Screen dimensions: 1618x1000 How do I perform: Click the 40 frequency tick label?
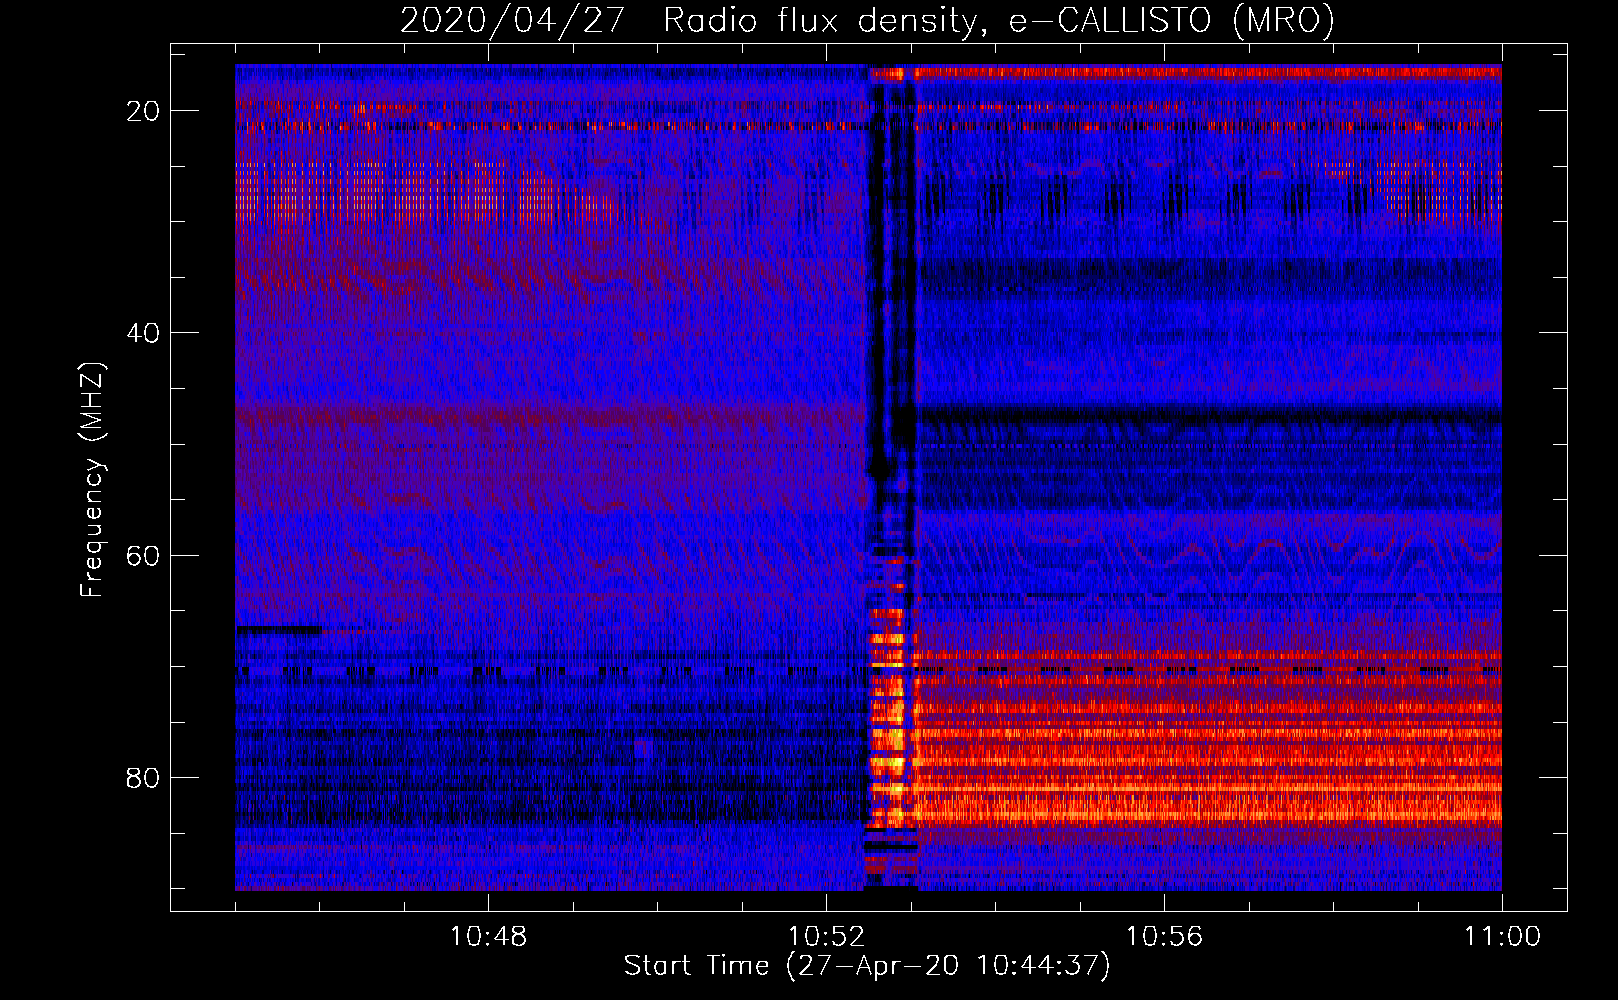(x=143, y=333)
